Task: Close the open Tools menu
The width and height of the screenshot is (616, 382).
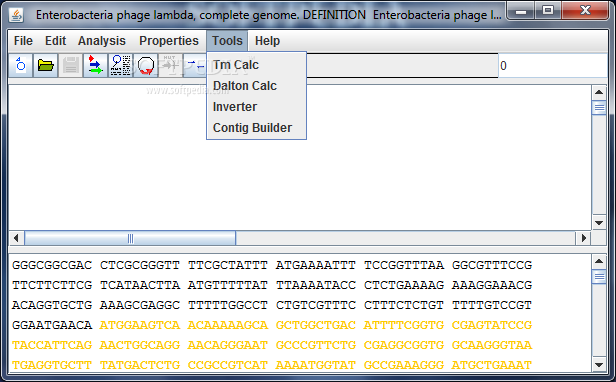Action: 227,41
